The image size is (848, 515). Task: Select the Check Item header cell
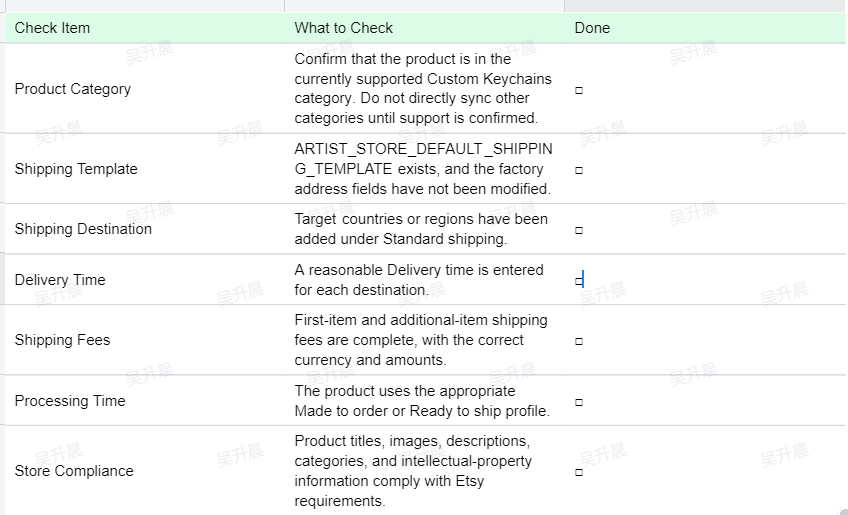click(x=145, y=28)
